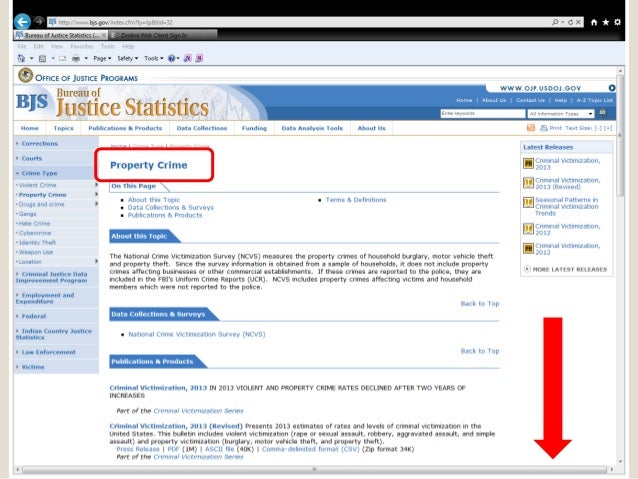Click the RSS feed icon on the page
Image resolution: width=638 pixels, height=479 pixels.
click(x=531, y=128)
